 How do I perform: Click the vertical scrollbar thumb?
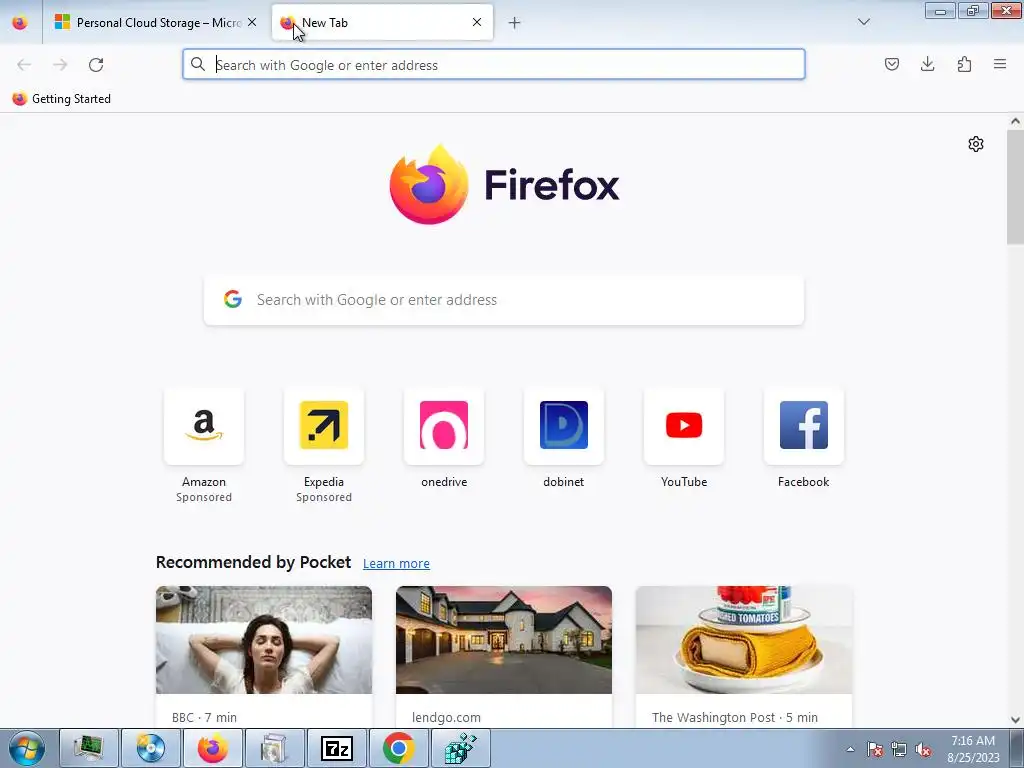point(1015,187)
